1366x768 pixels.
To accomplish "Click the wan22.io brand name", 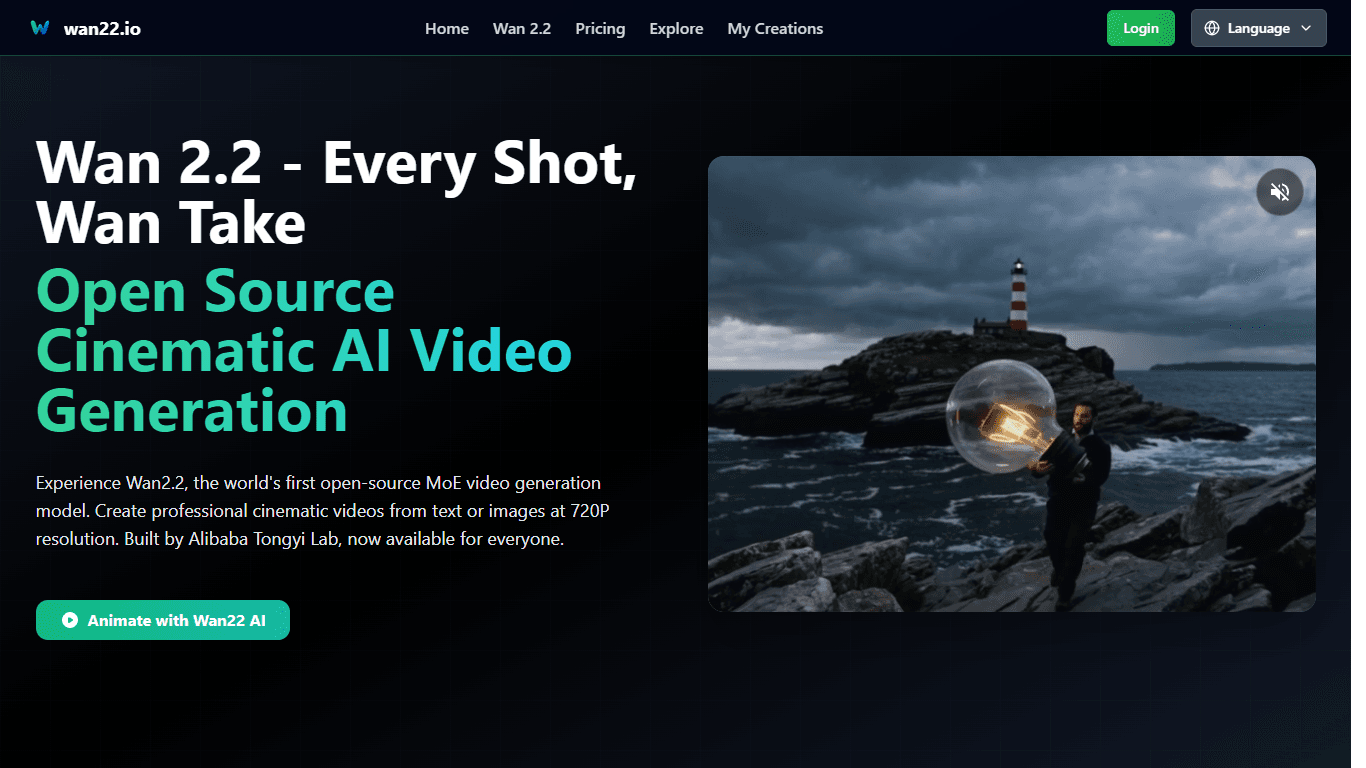I will click(x=102, y=29).
